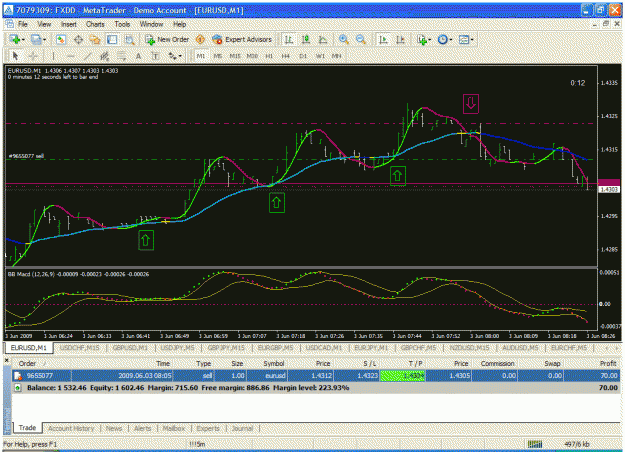Switch chart to candlesticks style
The image size is (625, 452).
(x=306, y=39)
